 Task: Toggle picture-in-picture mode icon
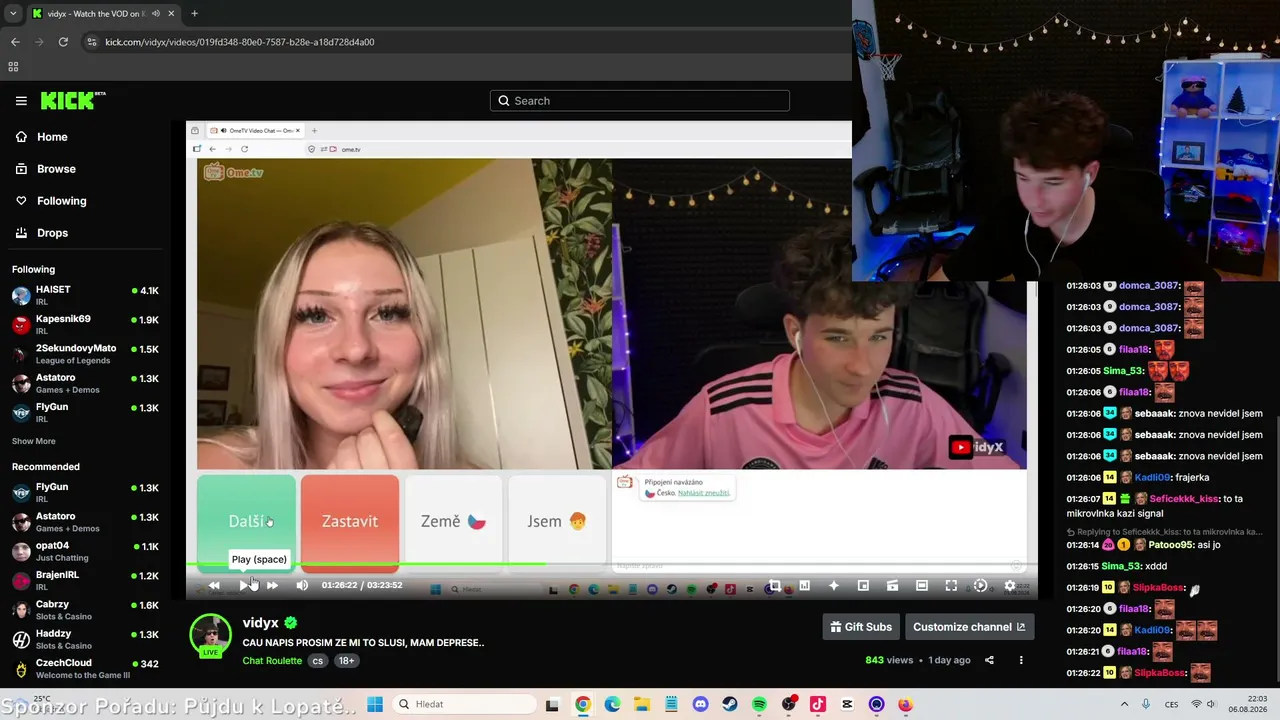coord(863,586)
